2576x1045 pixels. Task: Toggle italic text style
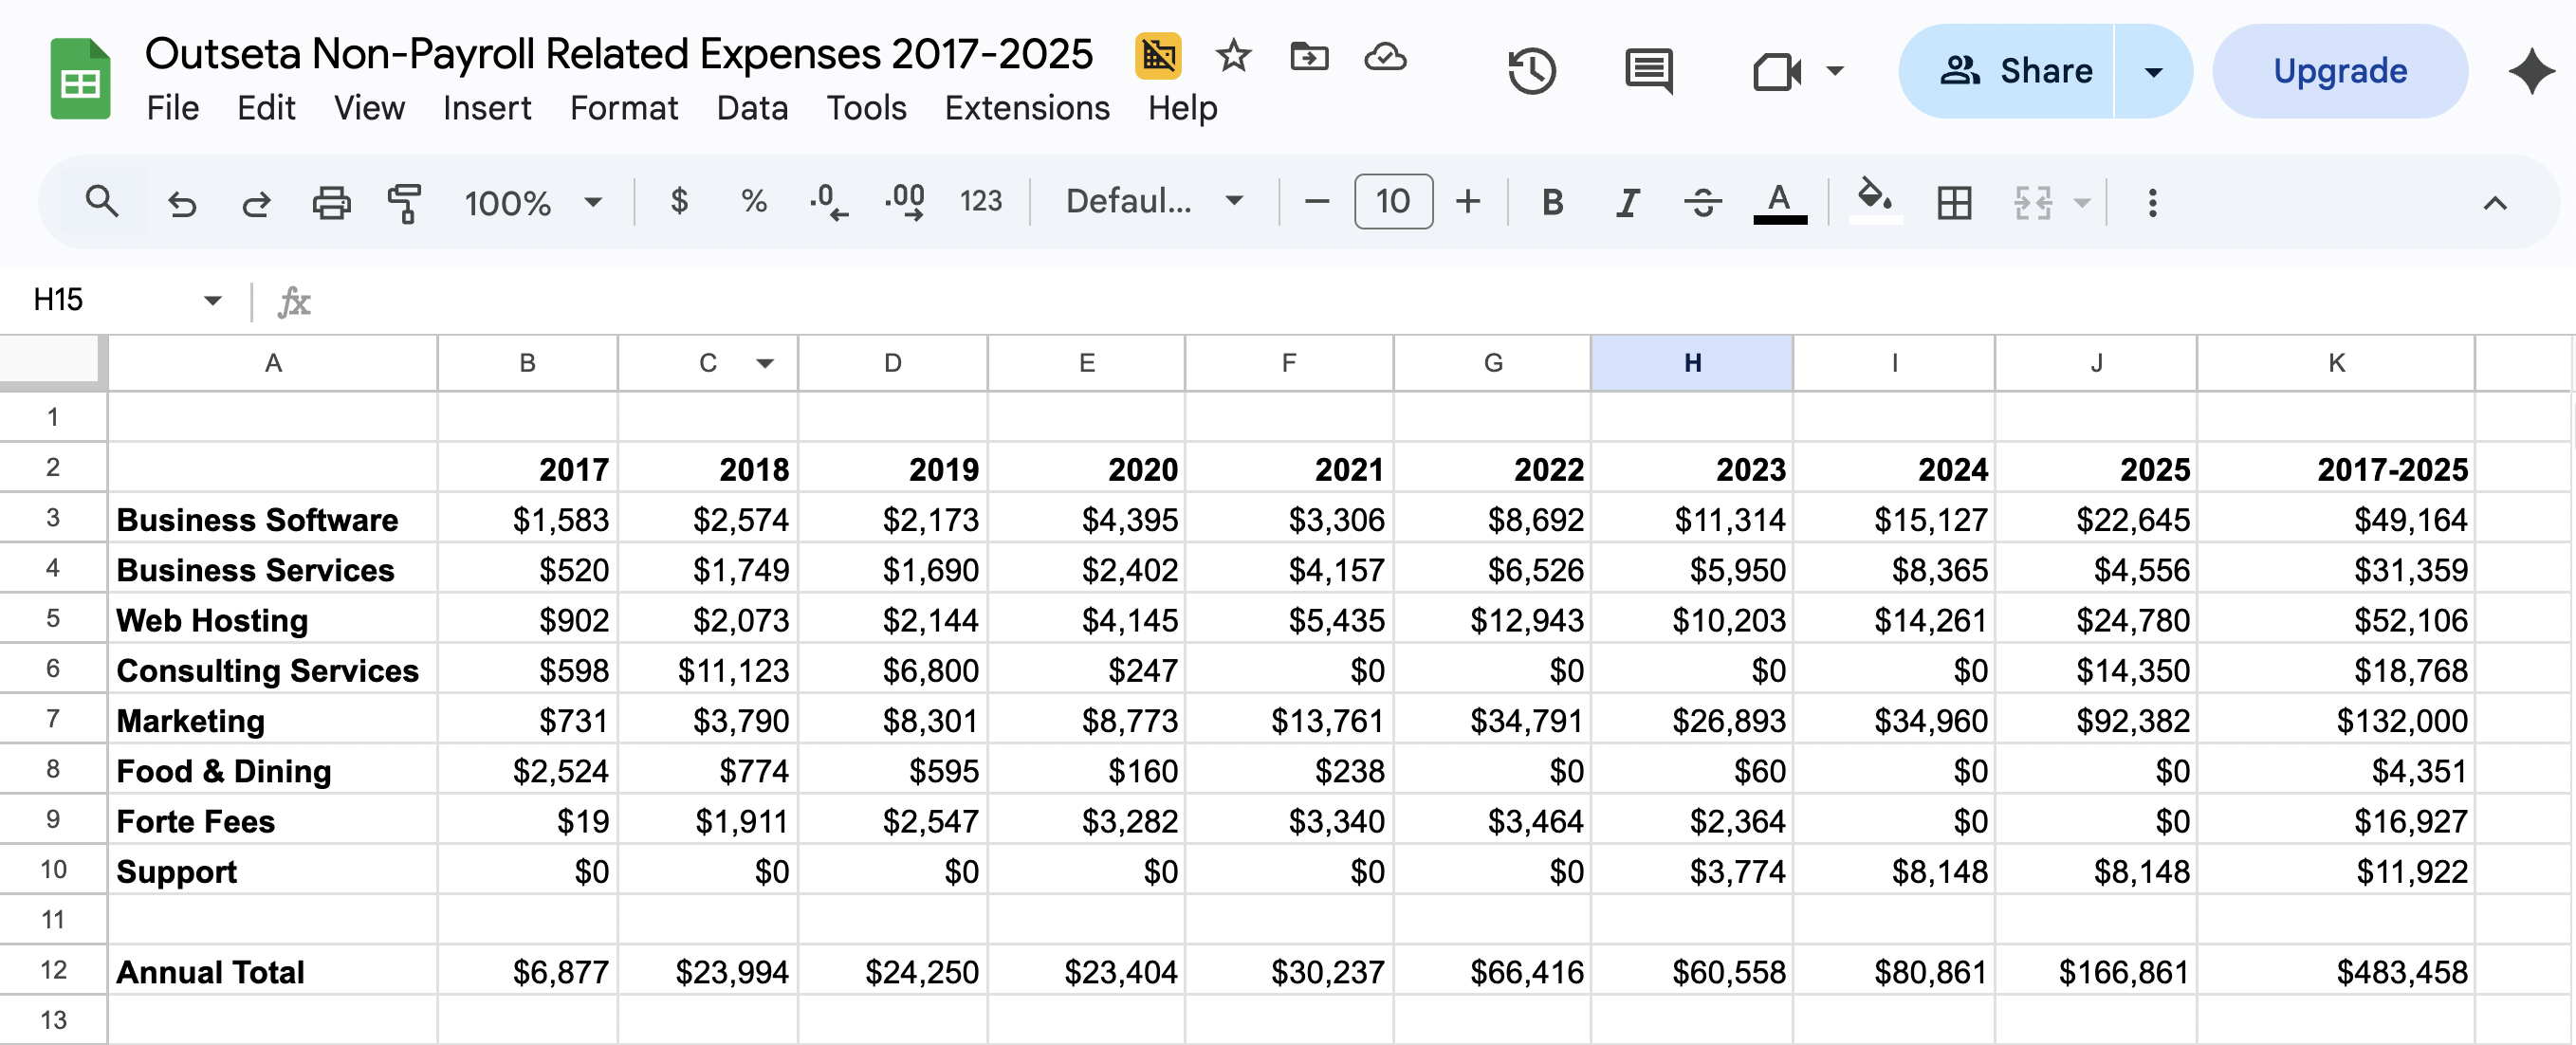click(1627, 203)
